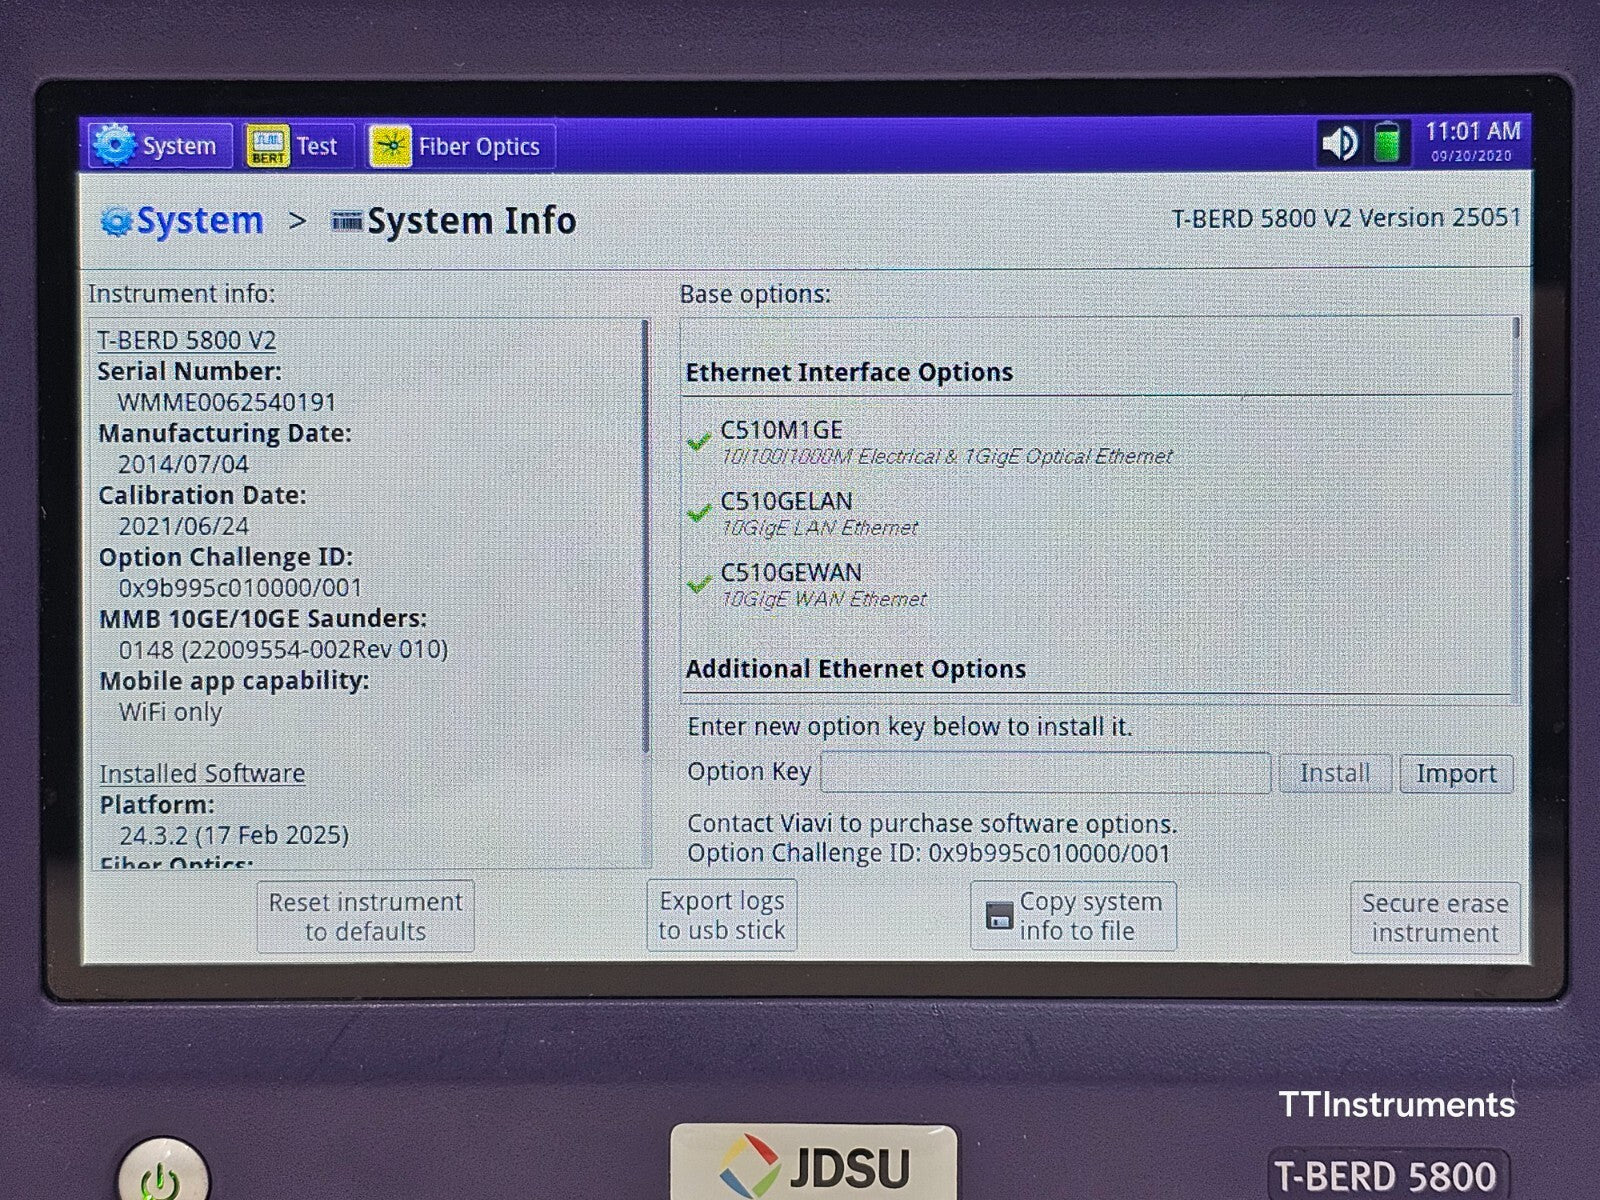Select manufacturing date 2014/07/04
Image resolution: width=1600 pixels, height=1200 pixels.
184,464
